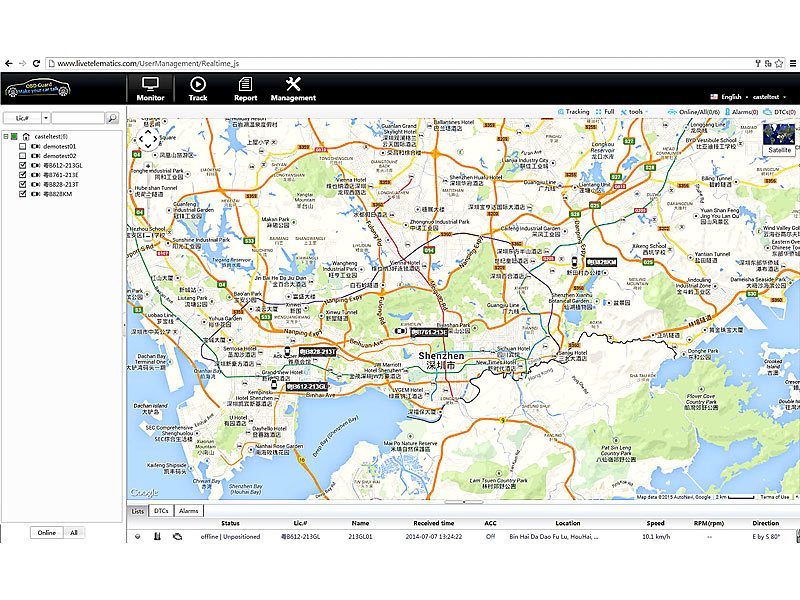Switch map to Satellite view

(x=780, y=151)
